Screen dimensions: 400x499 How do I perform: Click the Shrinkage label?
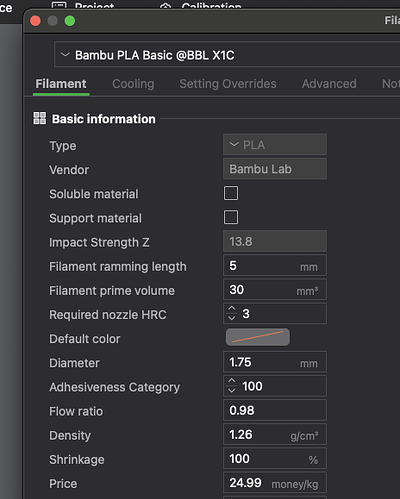coord(77,460)
